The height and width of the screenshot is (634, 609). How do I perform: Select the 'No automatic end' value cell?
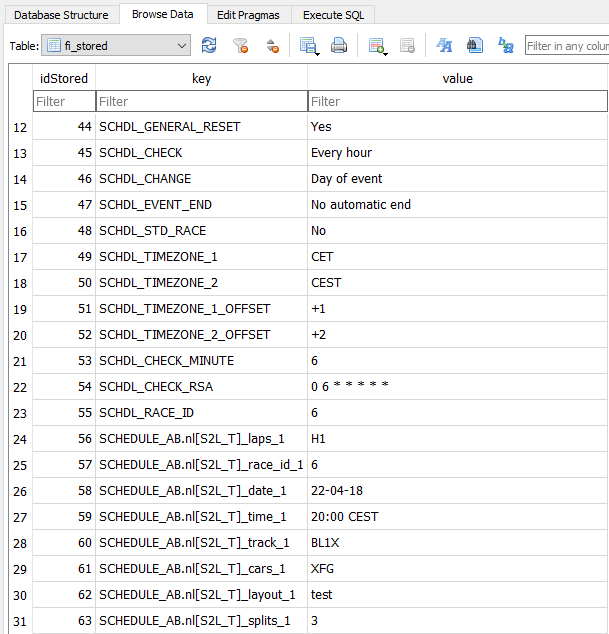pos(457,205)
